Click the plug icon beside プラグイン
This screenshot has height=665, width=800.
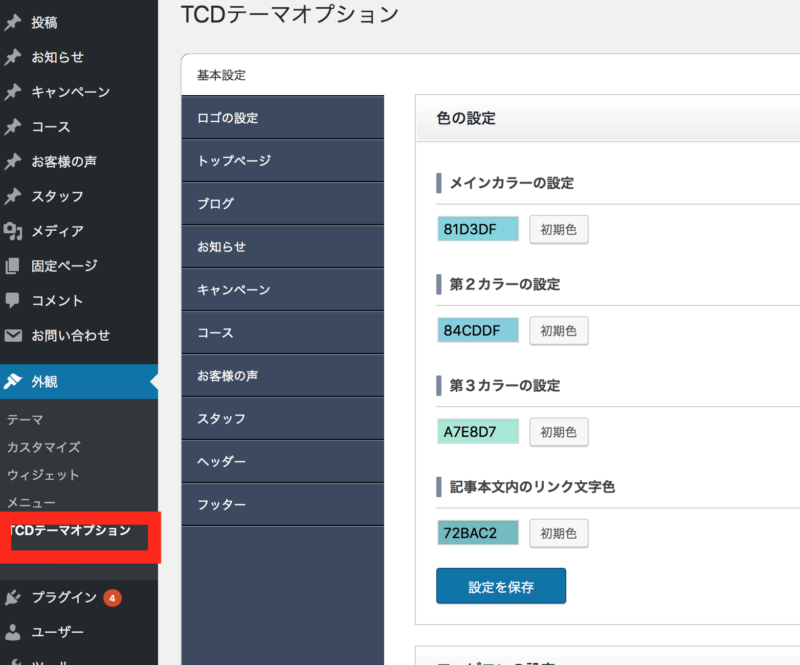tap(13, 597)
